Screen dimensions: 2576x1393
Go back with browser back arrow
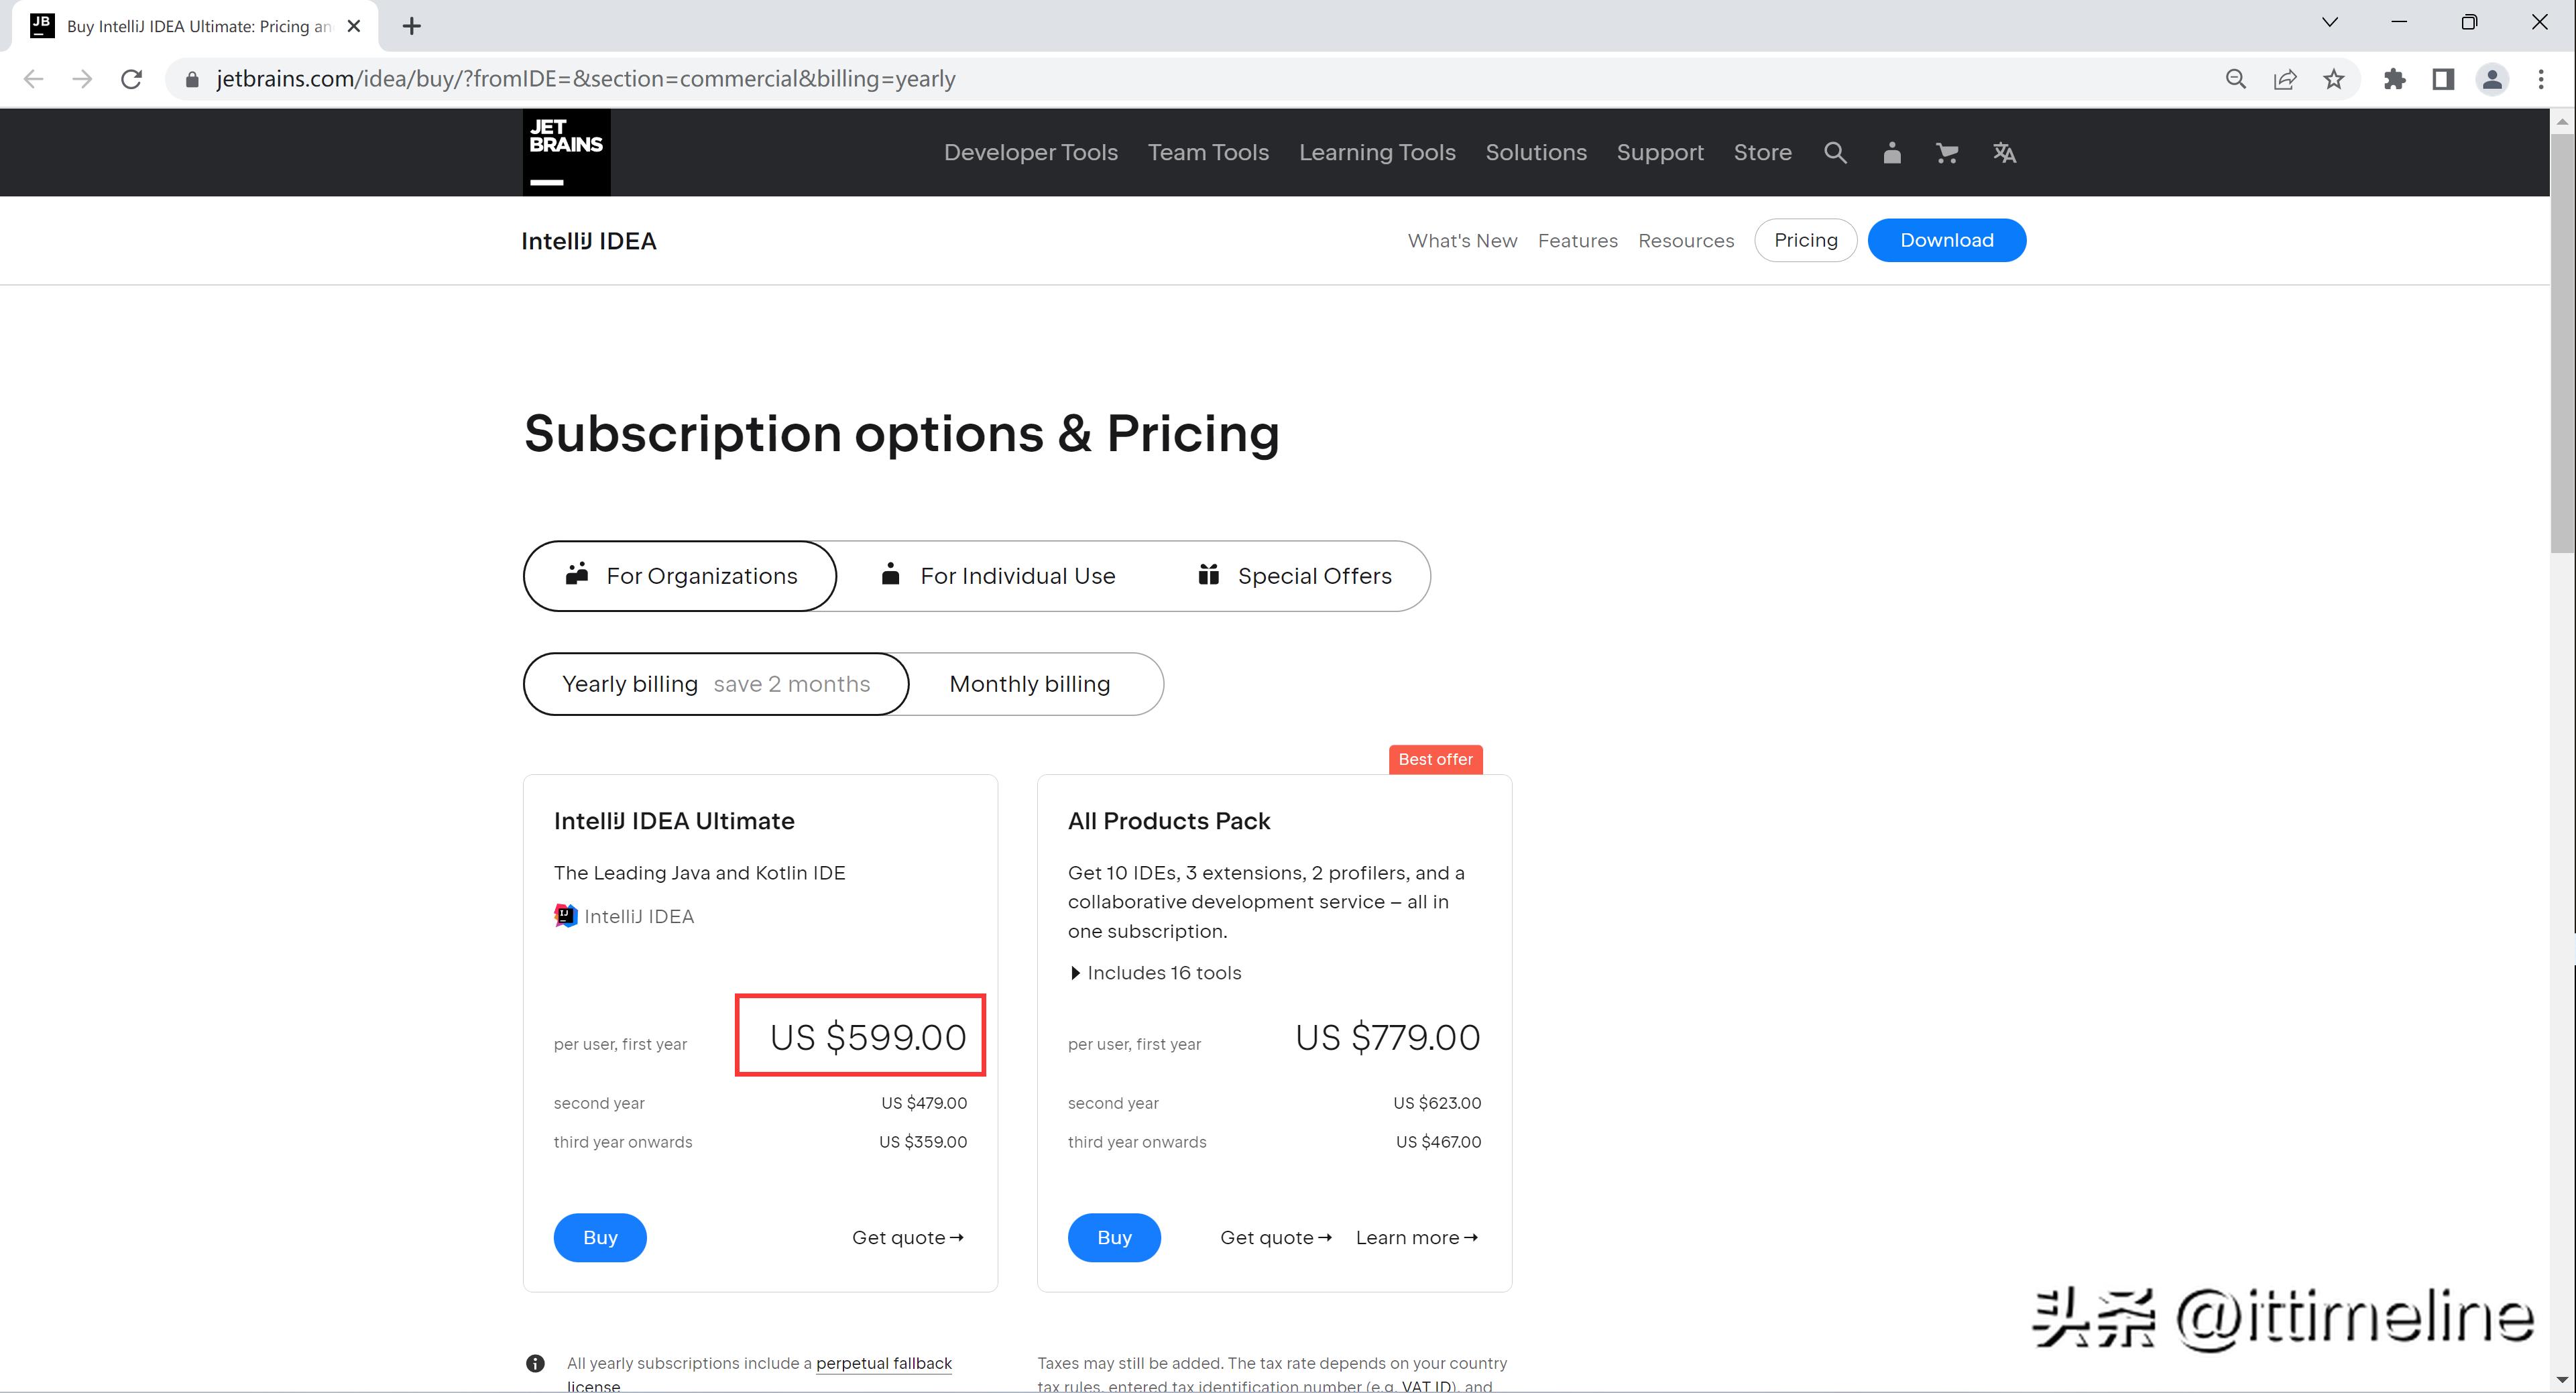(x=33, y=79)
